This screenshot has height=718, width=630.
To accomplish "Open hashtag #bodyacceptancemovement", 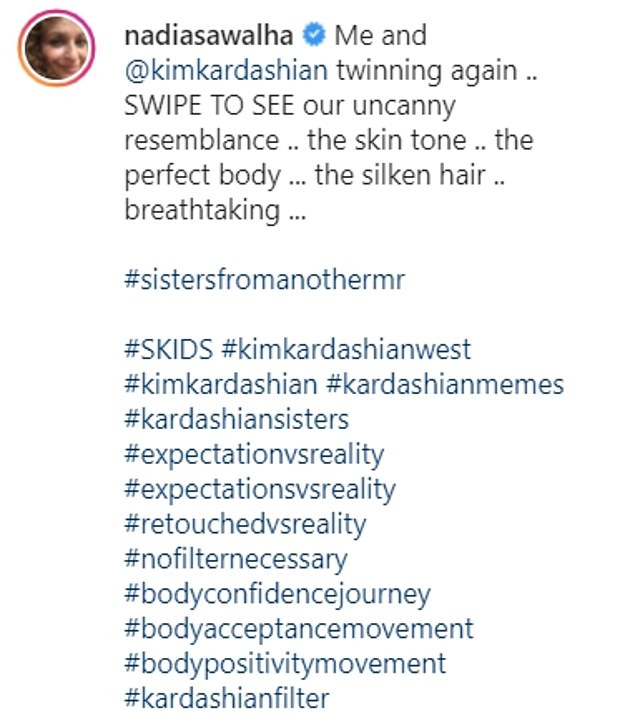I will (299, 629).
